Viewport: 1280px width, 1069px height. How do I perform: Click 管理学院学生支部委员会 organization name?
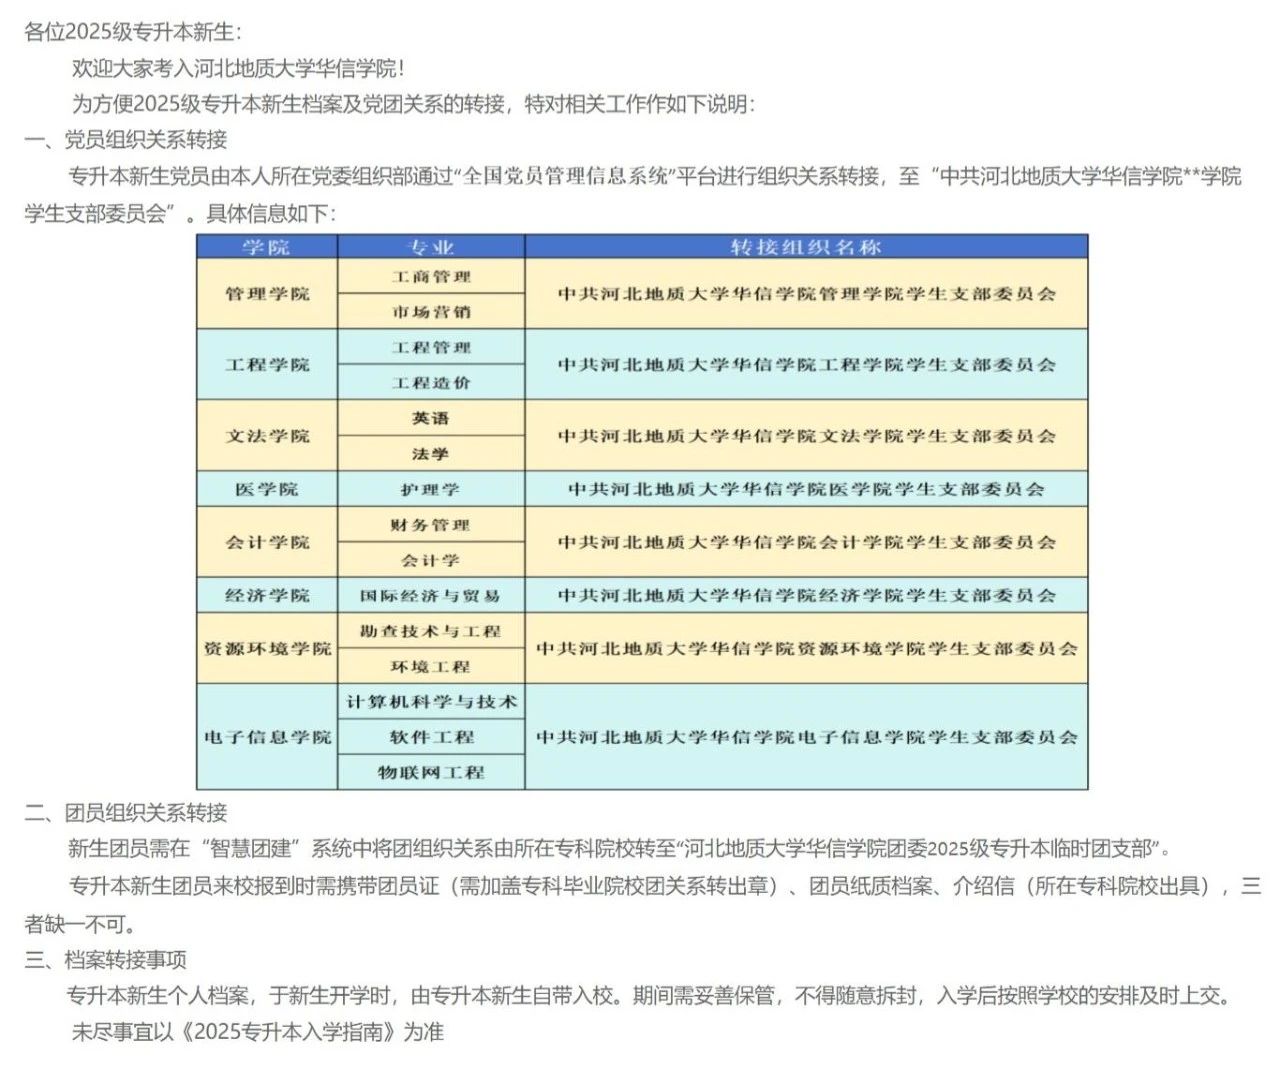tap(806, 294)
